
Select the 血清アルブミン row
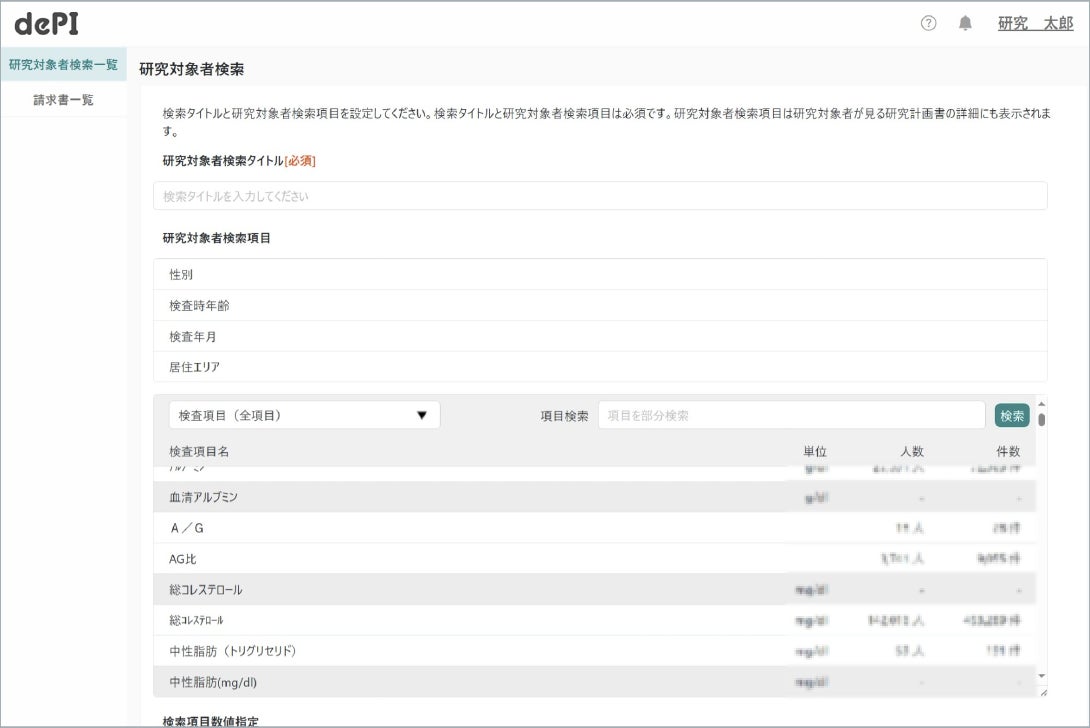(x=594, y=497)
